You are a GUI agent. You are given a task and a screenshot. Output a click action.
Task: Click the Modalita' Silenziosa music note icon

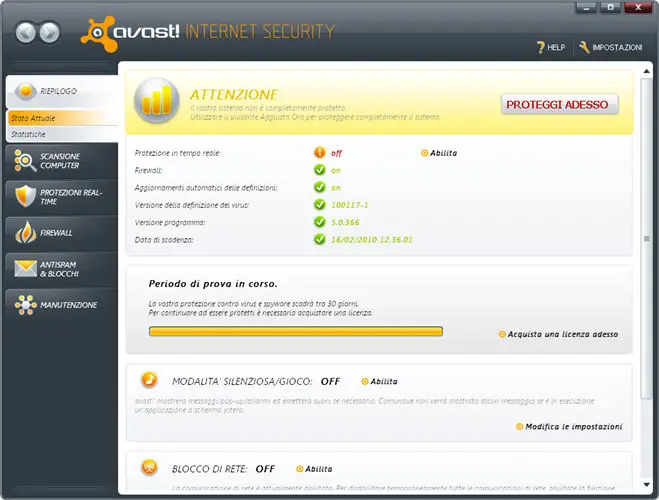tap(149, 379)
